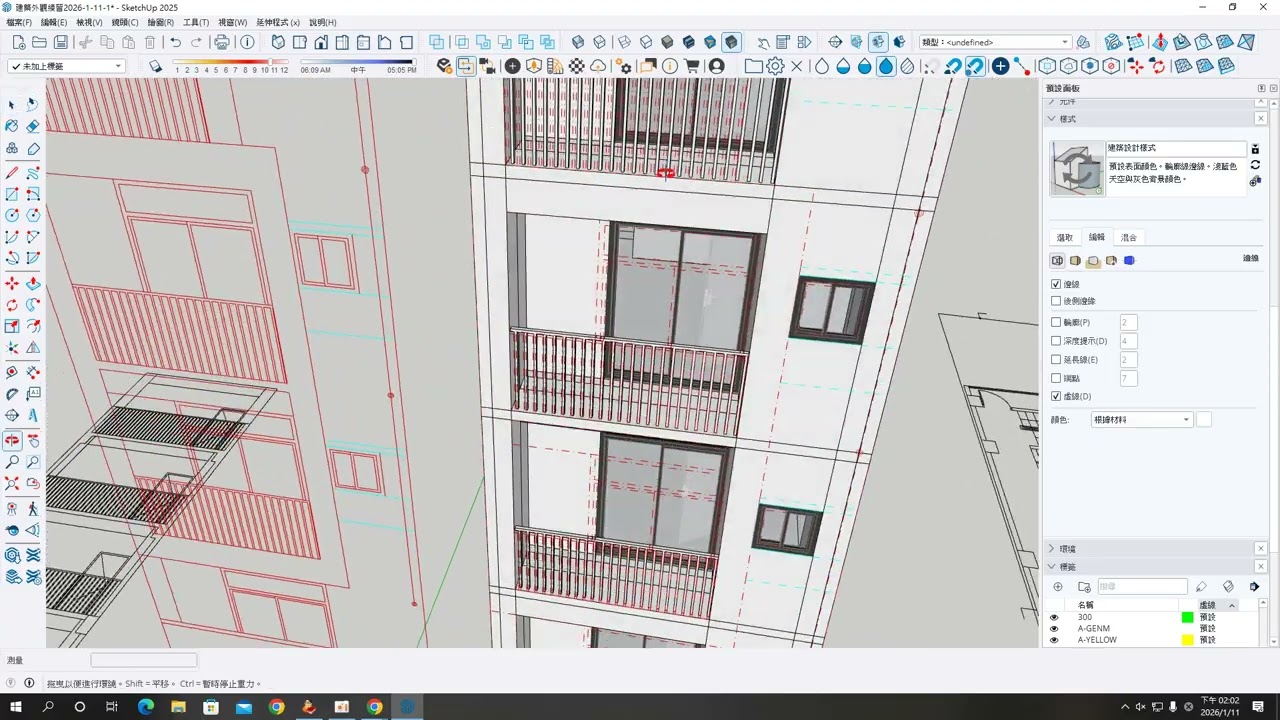Screen dimensions: 1280x720
Task: Select the Move tool
Action: coord(12,284)
